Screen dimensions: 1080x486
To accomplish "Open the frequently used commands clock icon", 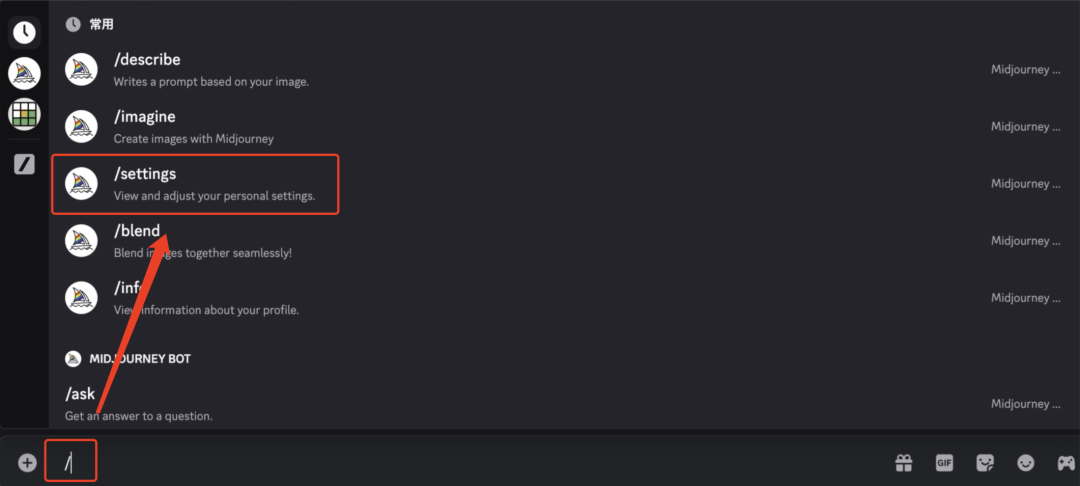I will [x=24, y=32].
